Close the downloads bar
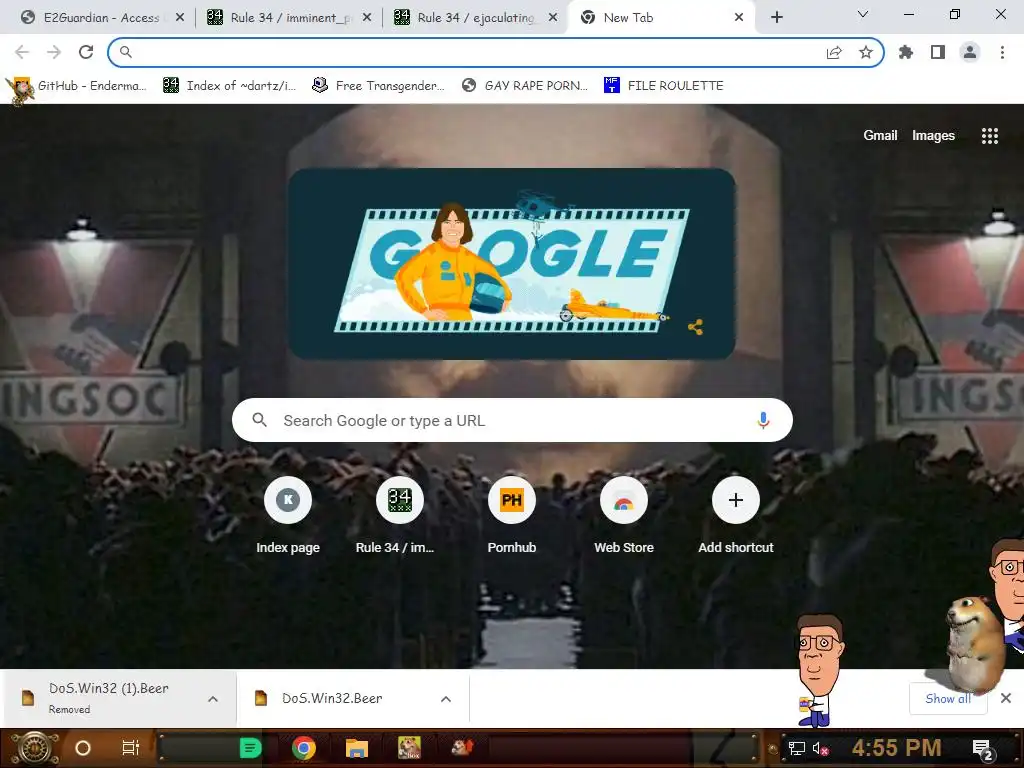This screenshot has width=1024, height=768. [x=1006, y=699]
